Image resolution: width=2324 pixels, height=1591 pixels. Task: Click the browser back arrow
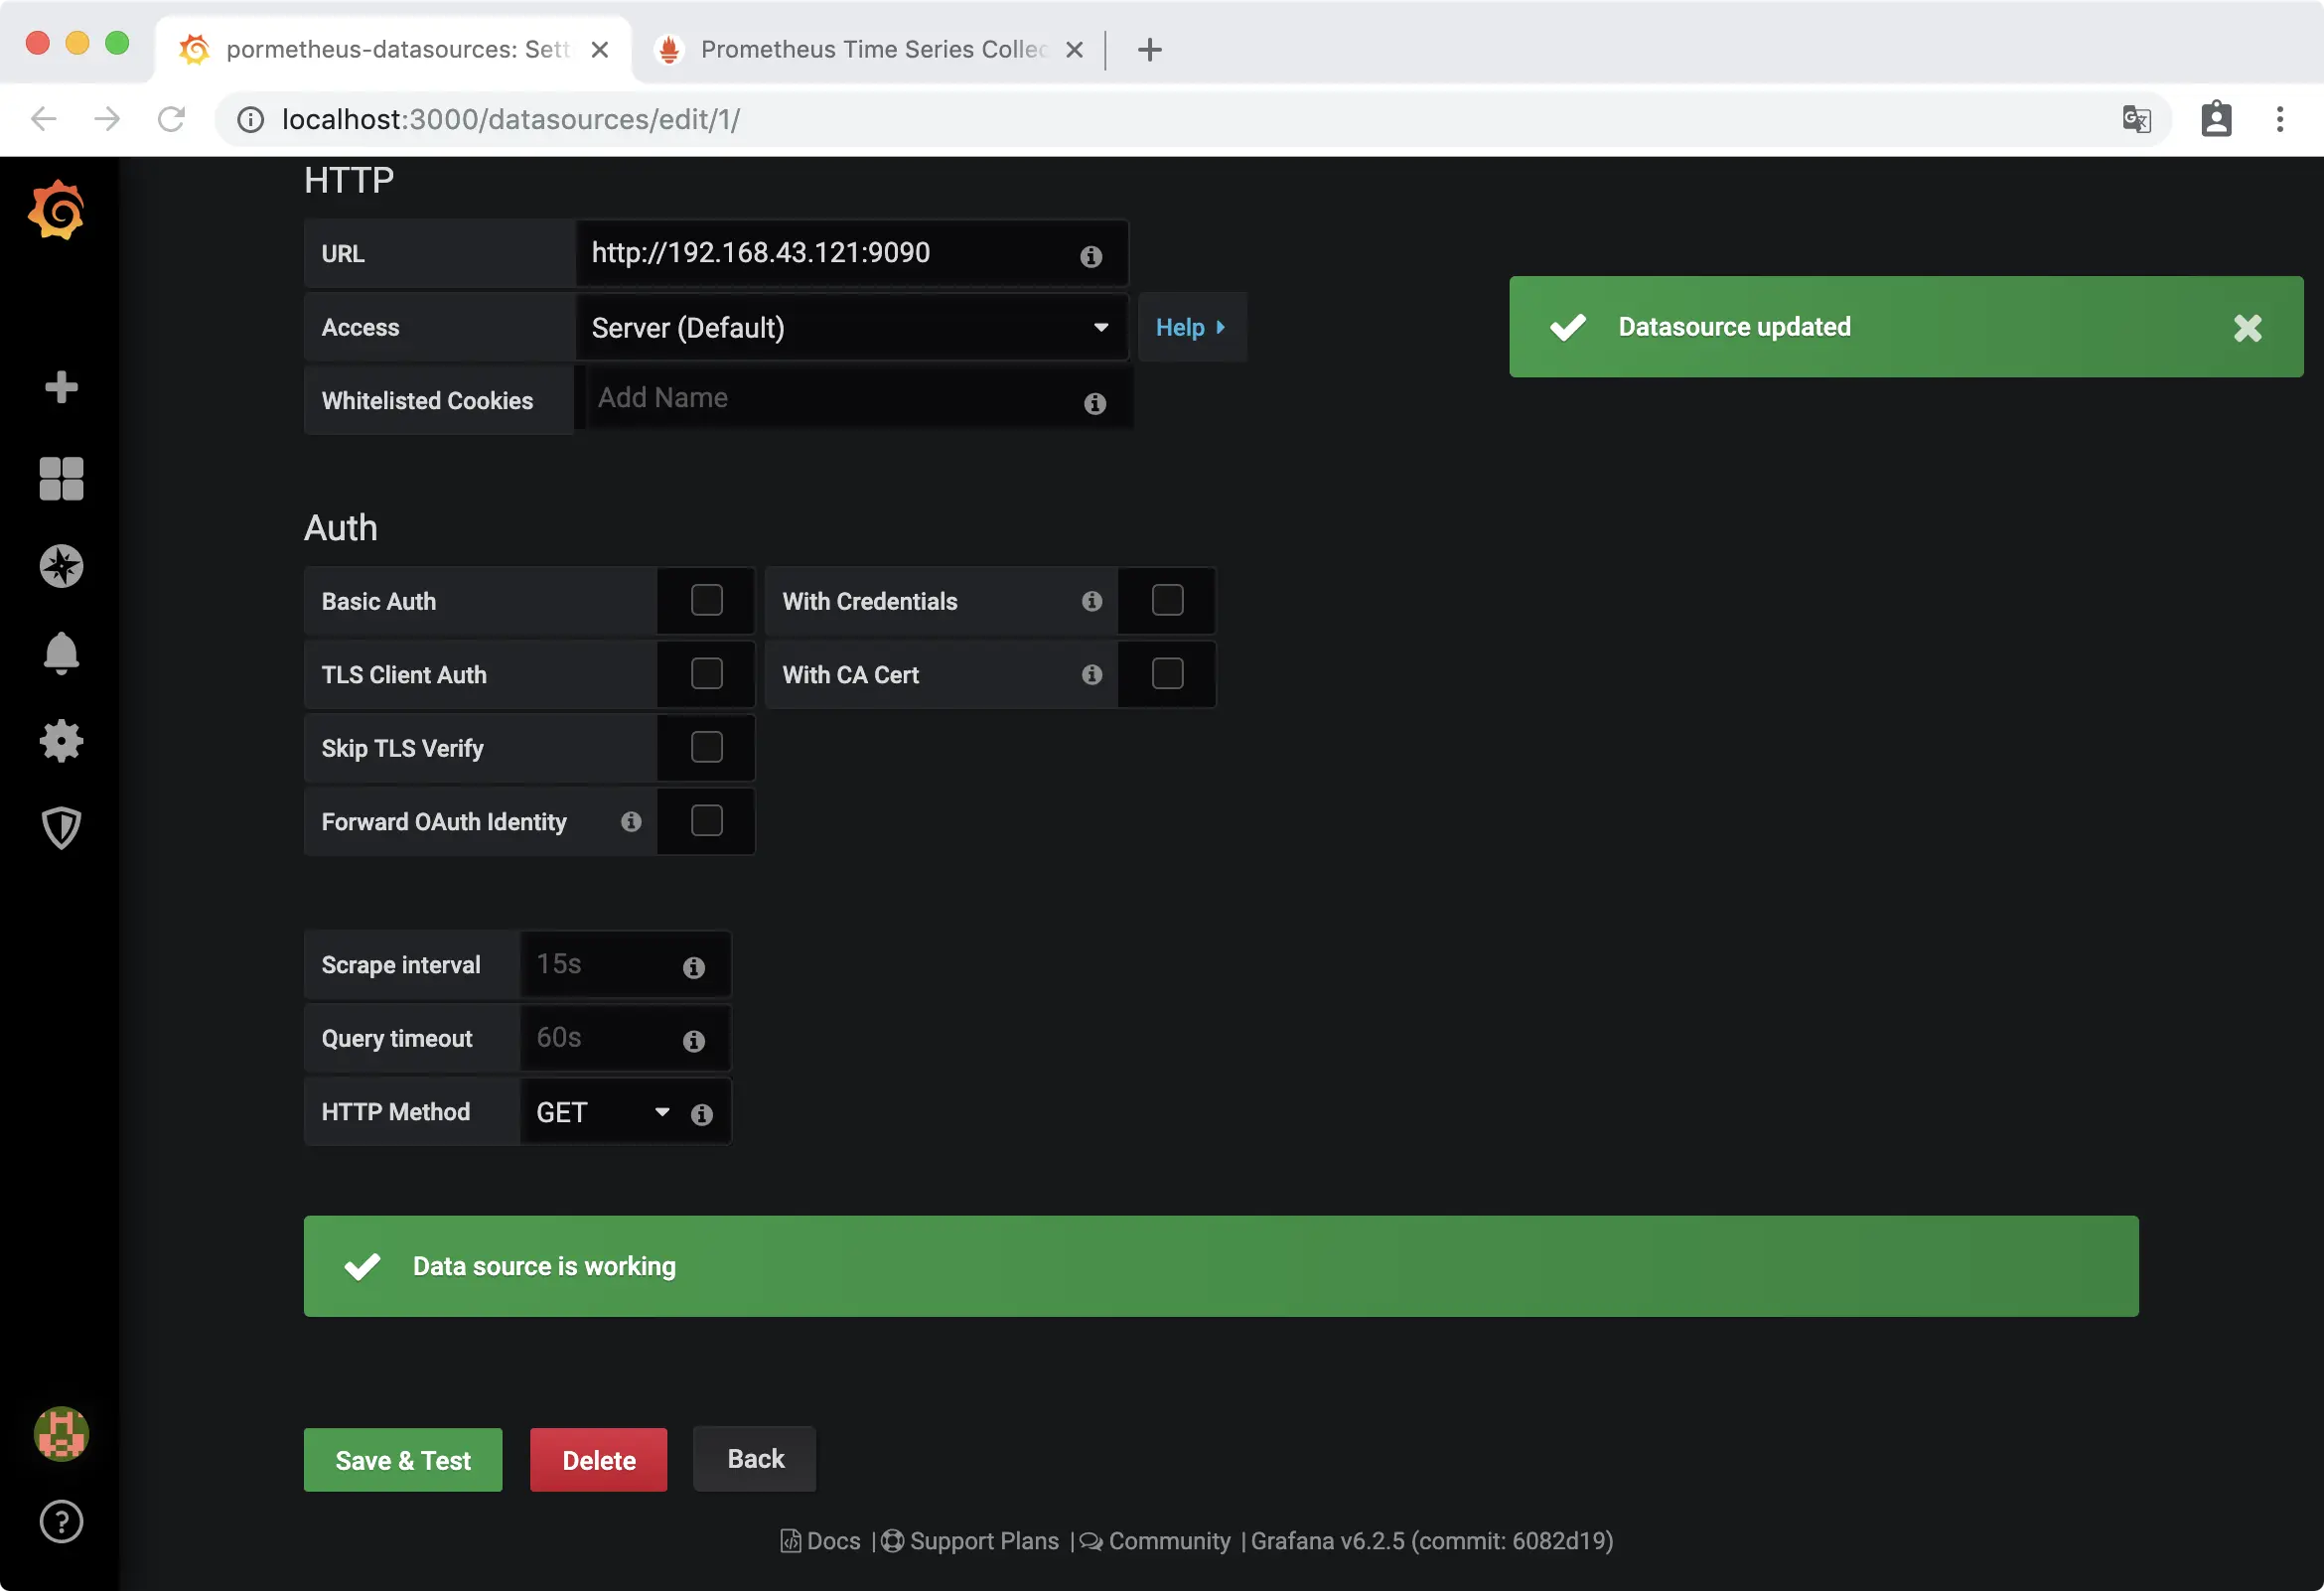(43, 119)
